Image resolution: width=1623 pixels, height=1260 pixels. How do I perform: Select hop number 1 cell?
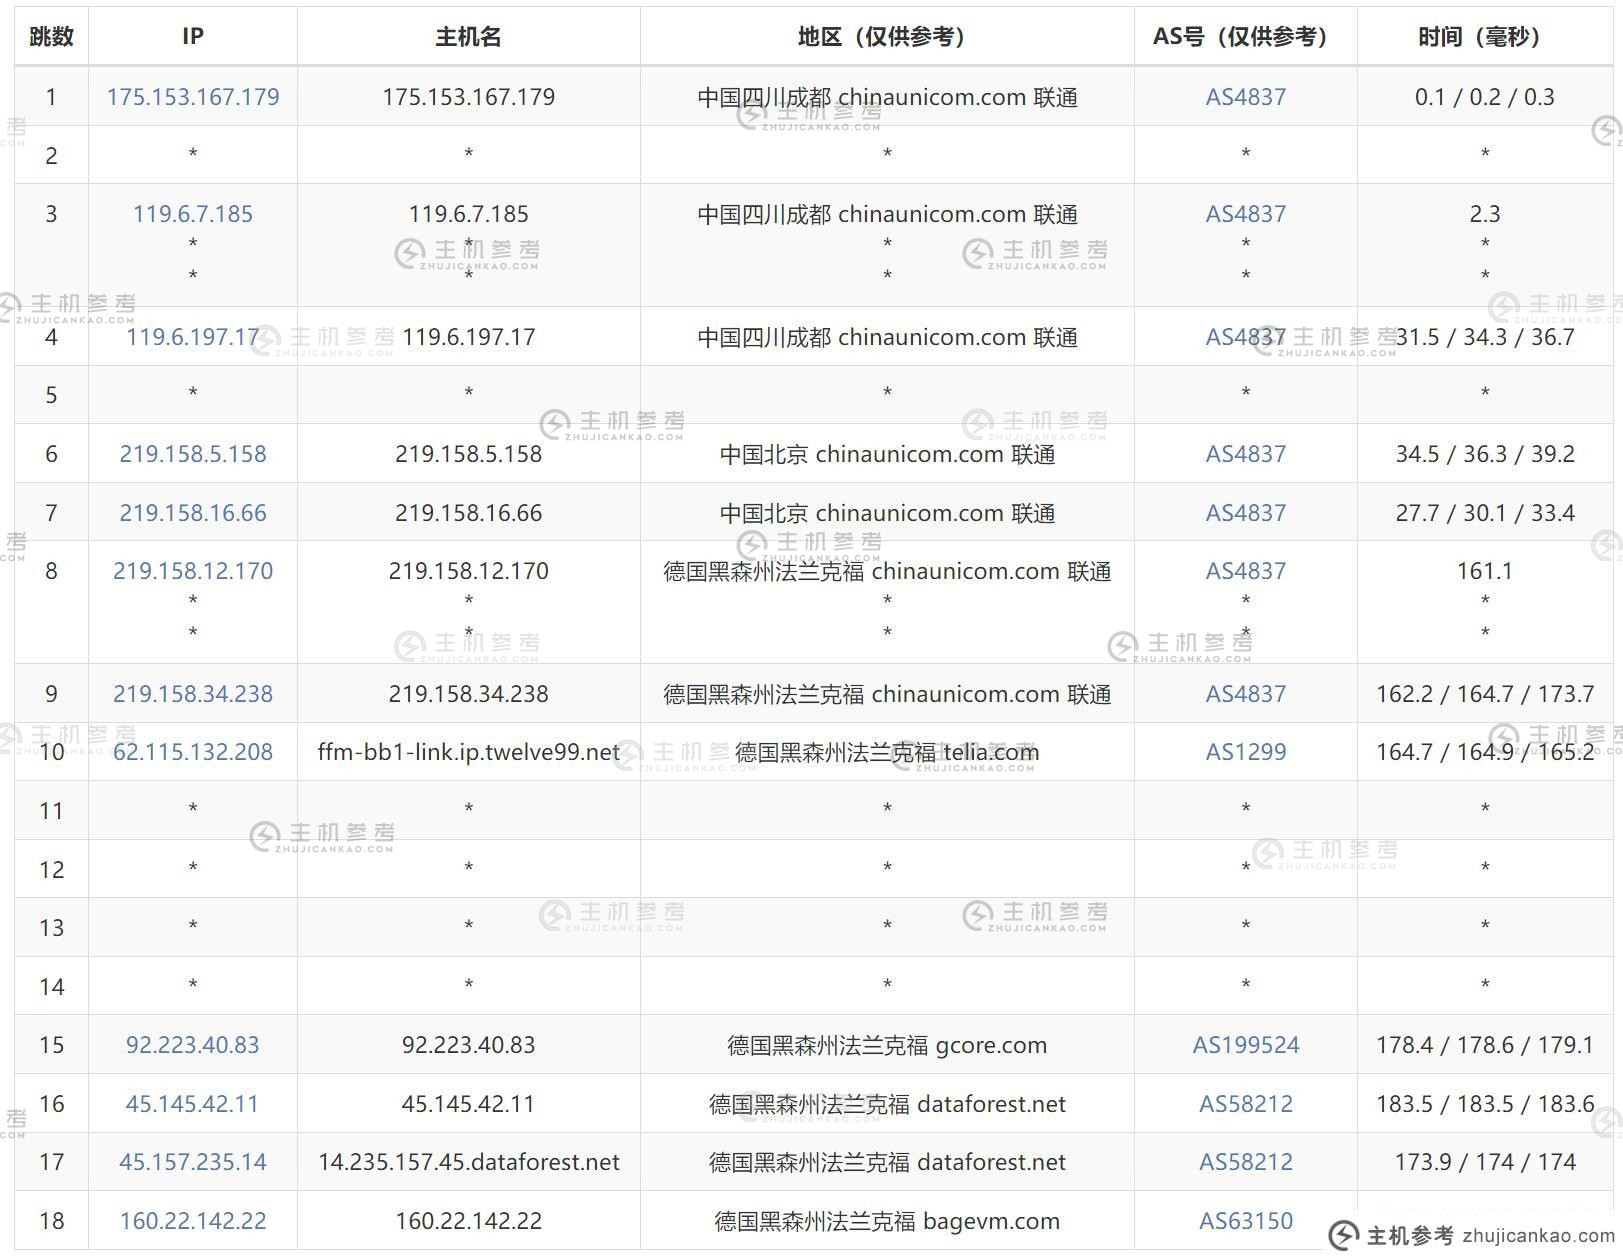pos(52,97)
